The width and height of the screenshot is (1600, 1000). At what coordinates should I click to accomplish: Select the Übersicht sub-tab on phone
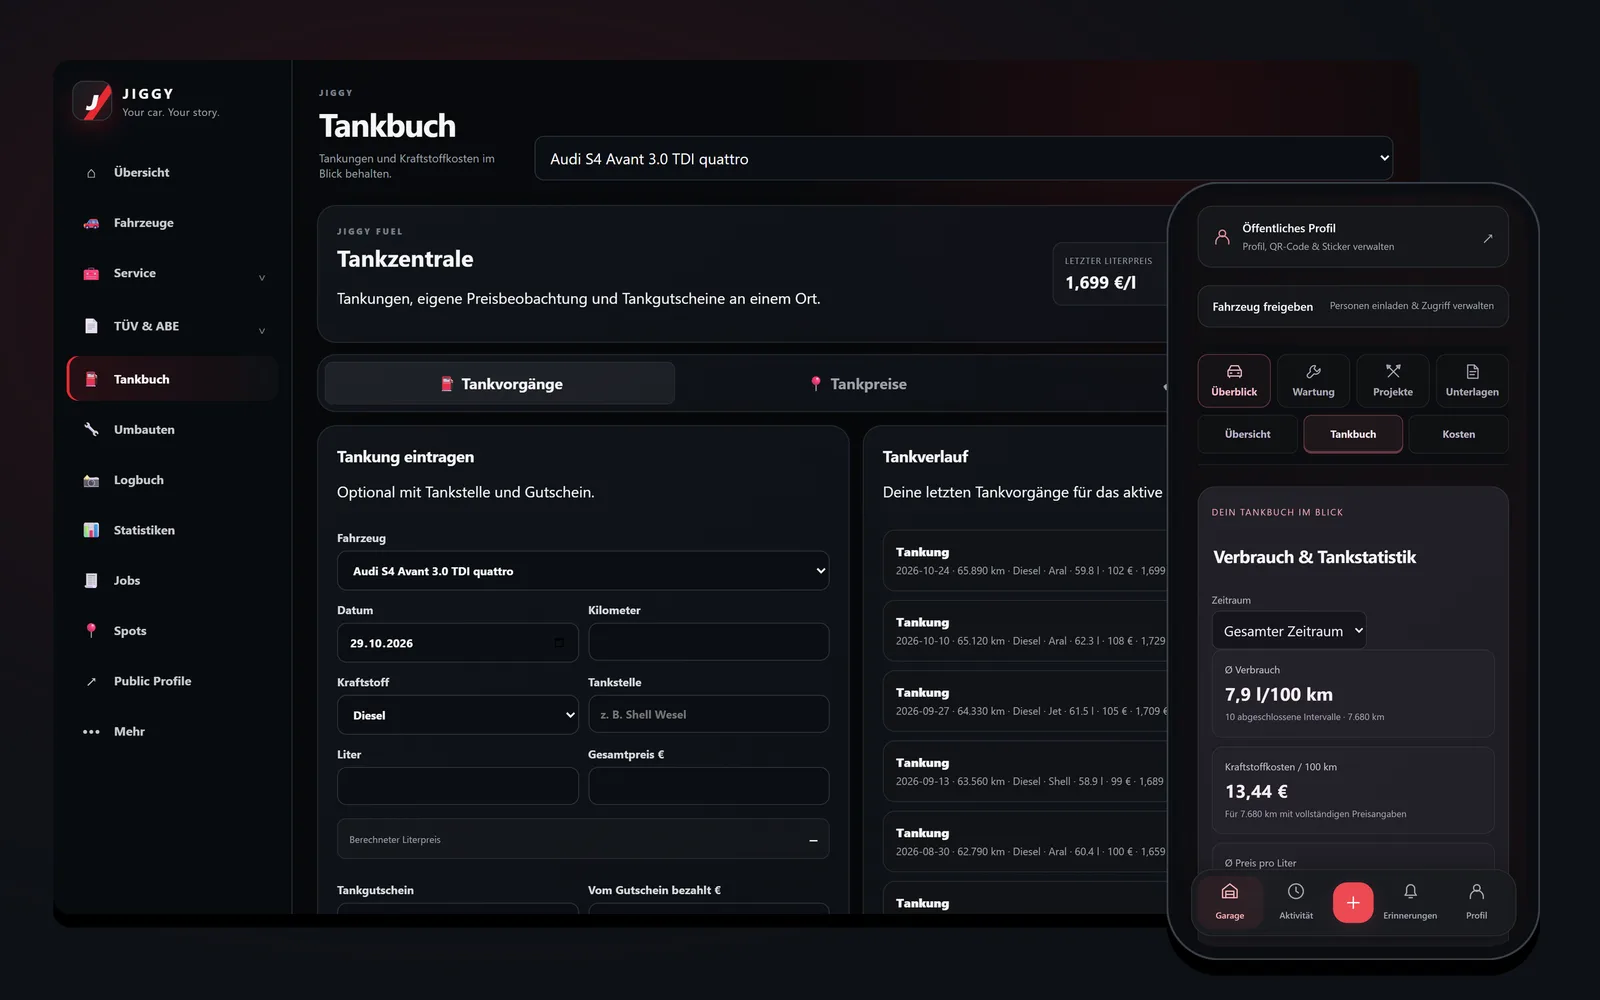1248,434
